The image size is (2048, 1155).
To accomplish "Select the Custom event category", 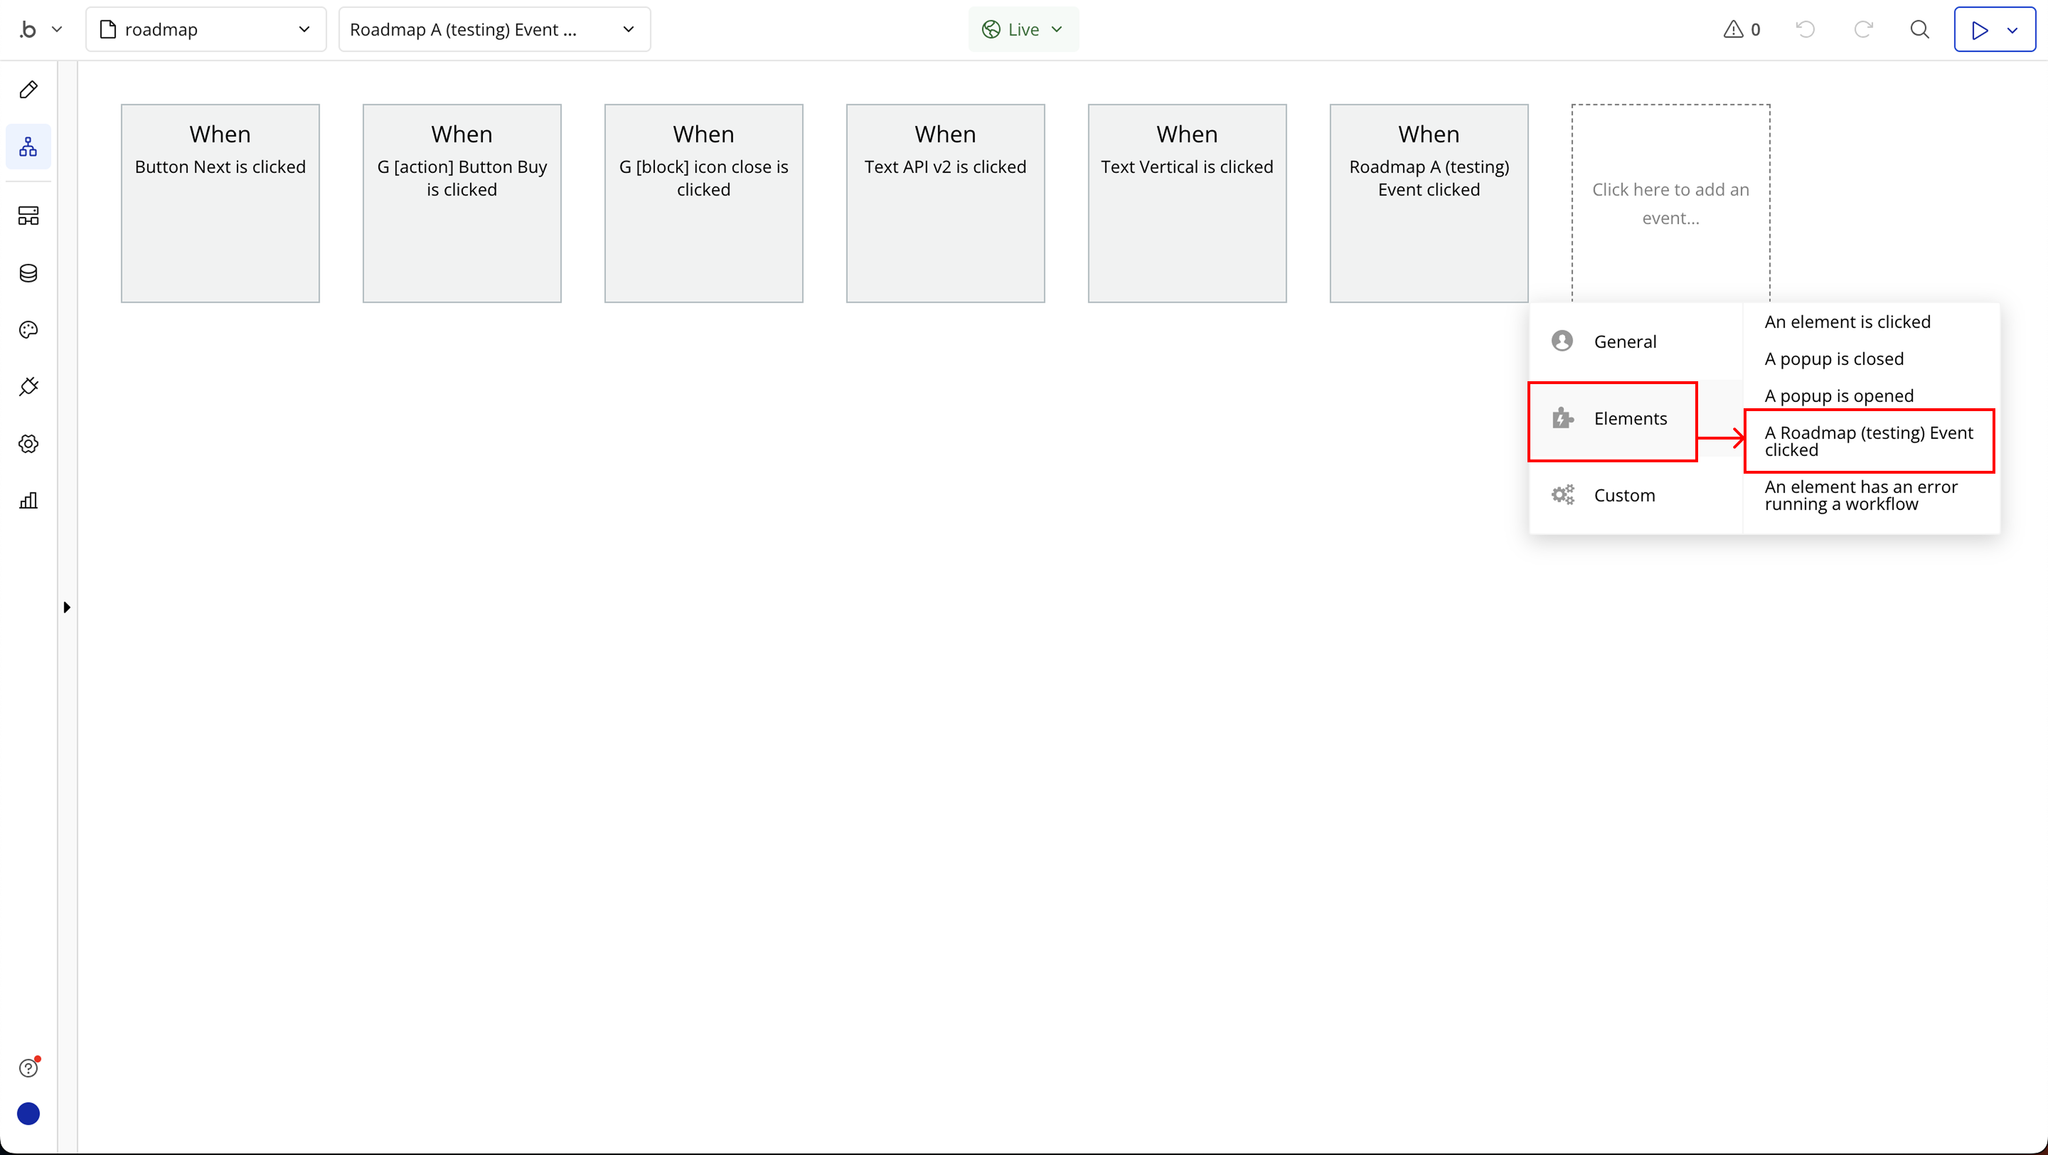I will (1624, 495).
